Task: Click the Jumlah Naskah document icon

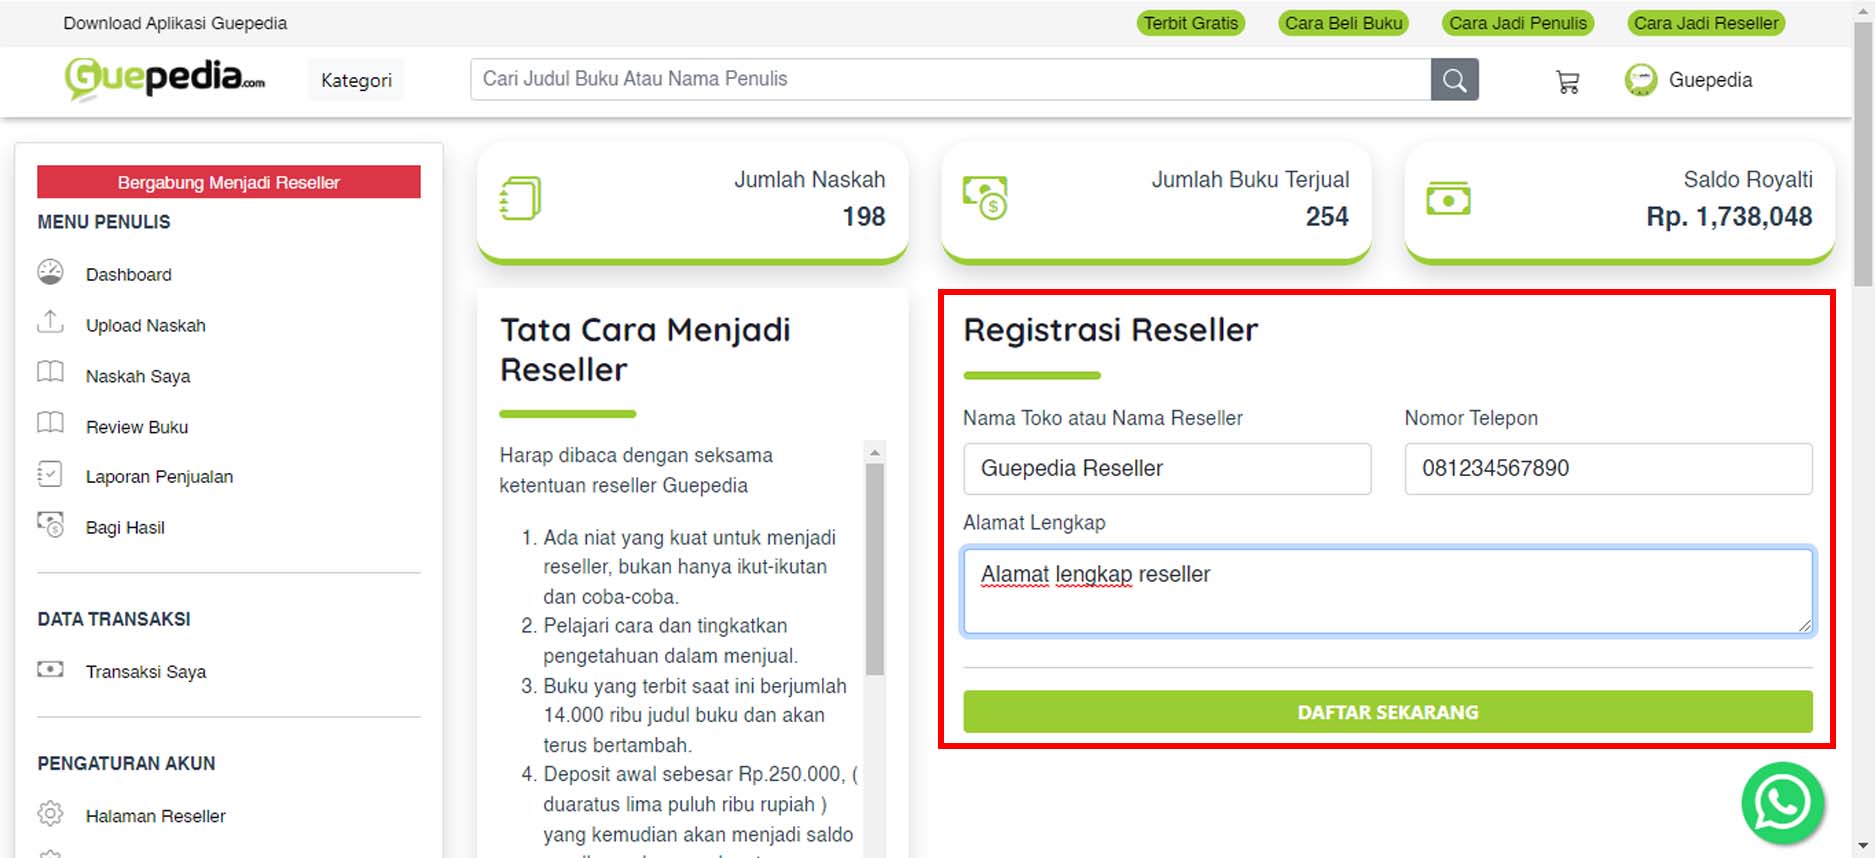Action: tap(520, 198)
